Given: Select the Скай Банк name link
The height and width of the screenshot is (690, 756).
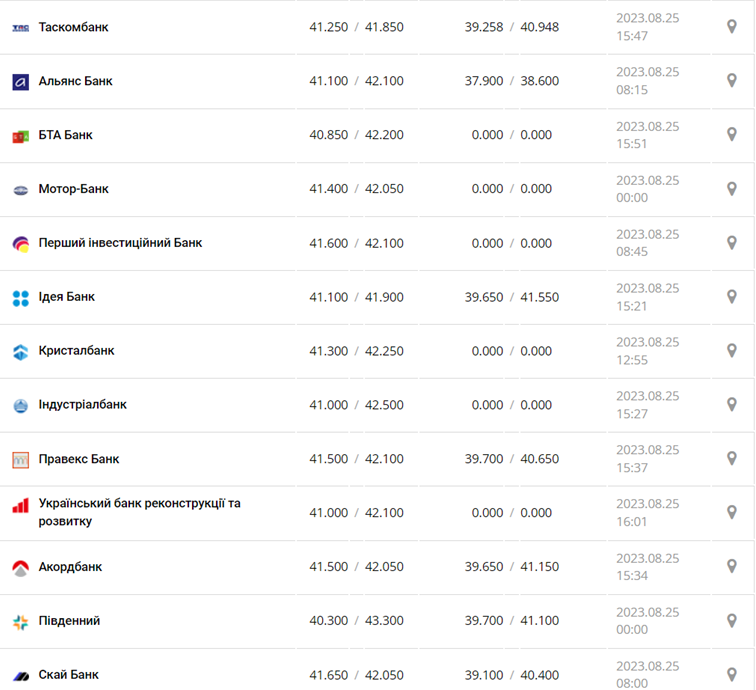Looking at the screenshot, I should [68, 675].
